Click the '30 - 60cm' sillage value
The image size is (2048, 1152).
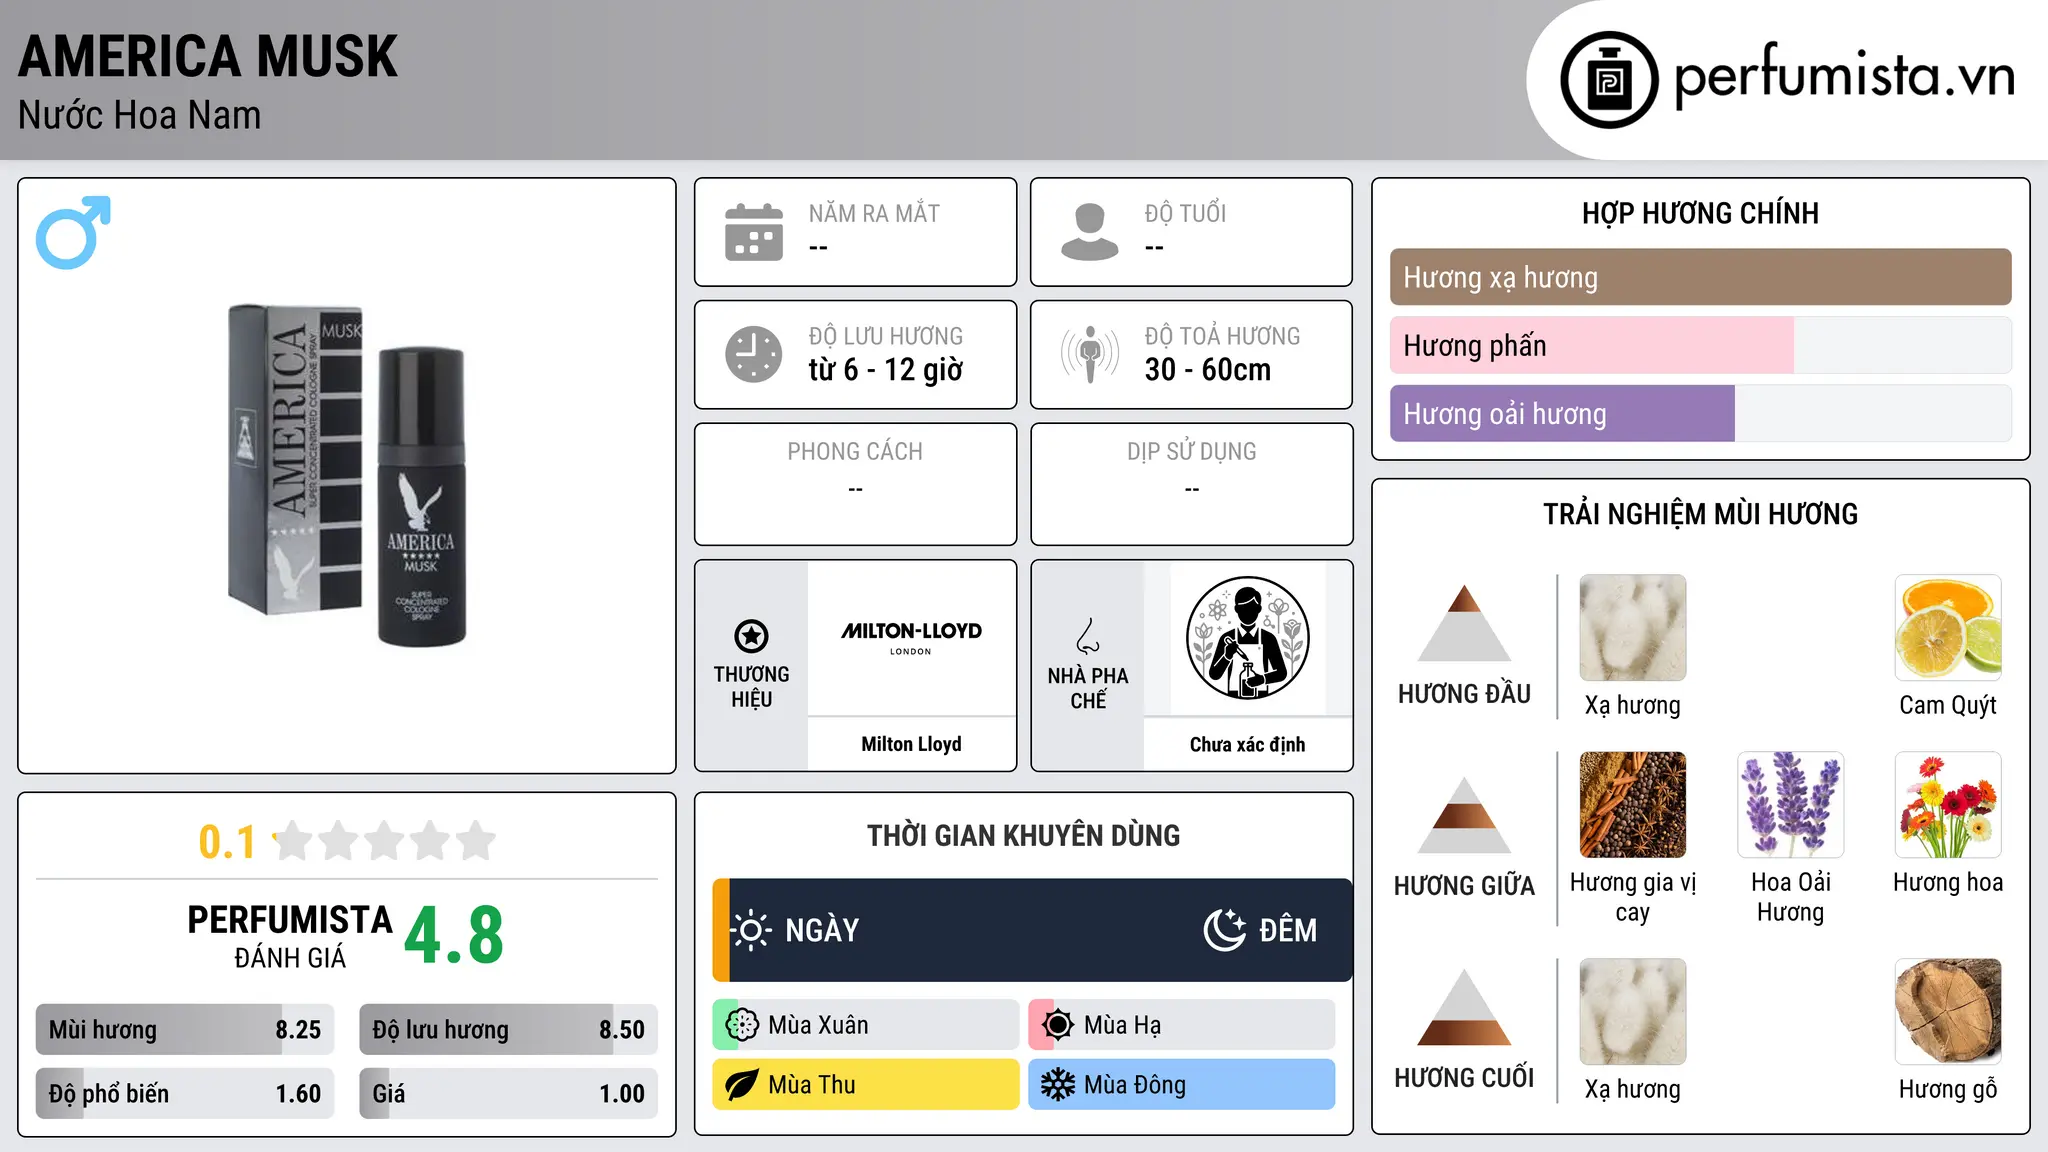[1208, 370]
